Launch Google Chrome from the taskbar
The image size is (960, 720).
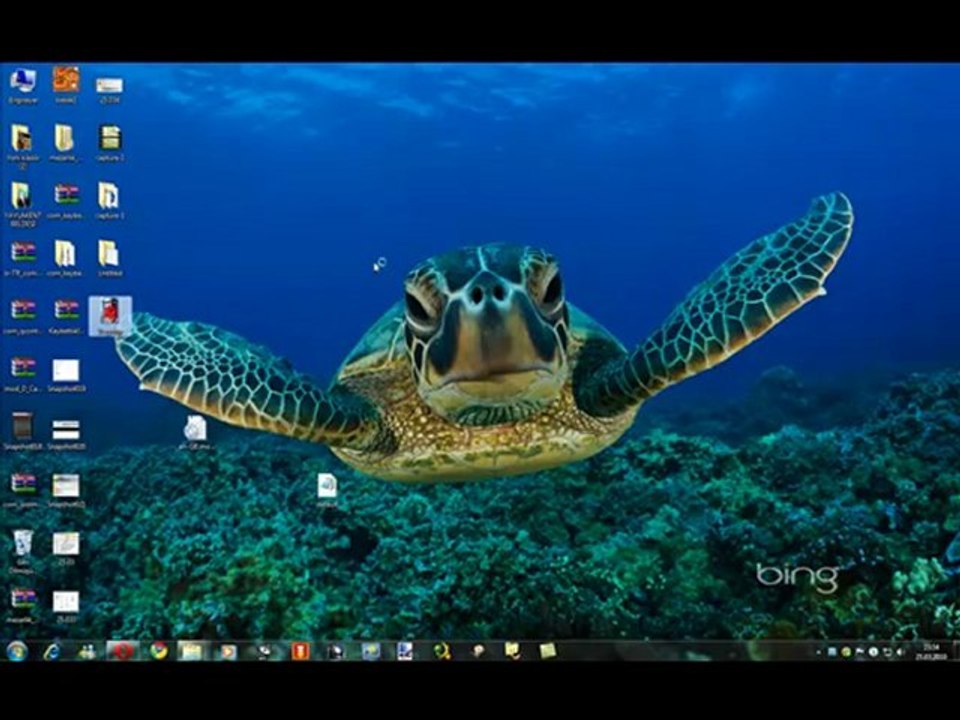(159, 651)
